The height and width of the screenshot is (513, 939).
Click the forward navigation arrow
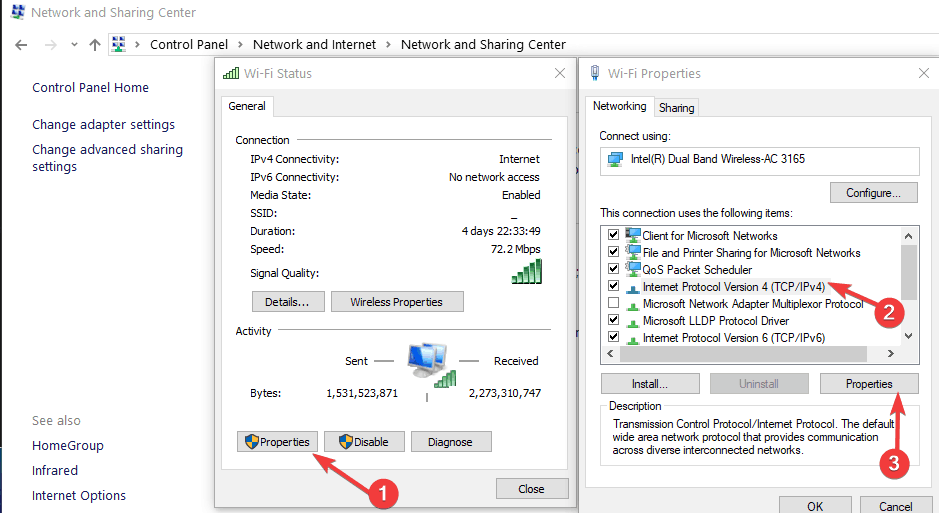click(x=50, y=45)
